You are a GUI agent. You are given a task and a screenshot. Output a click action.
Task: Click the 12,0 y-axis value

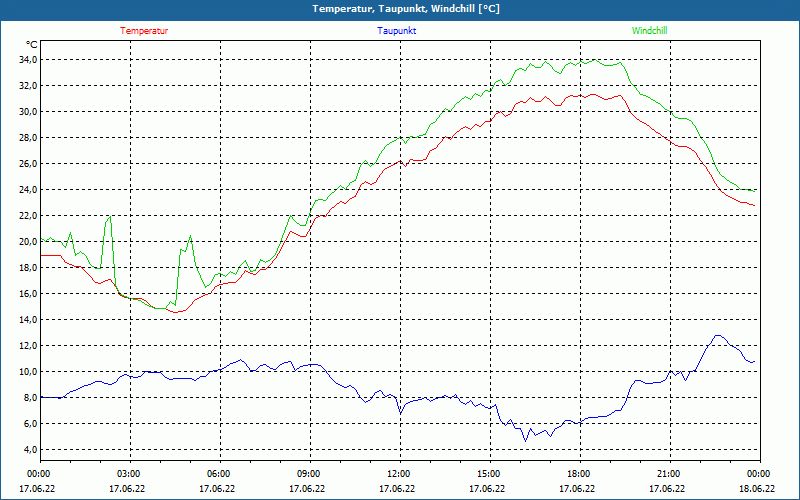(28, 346)
